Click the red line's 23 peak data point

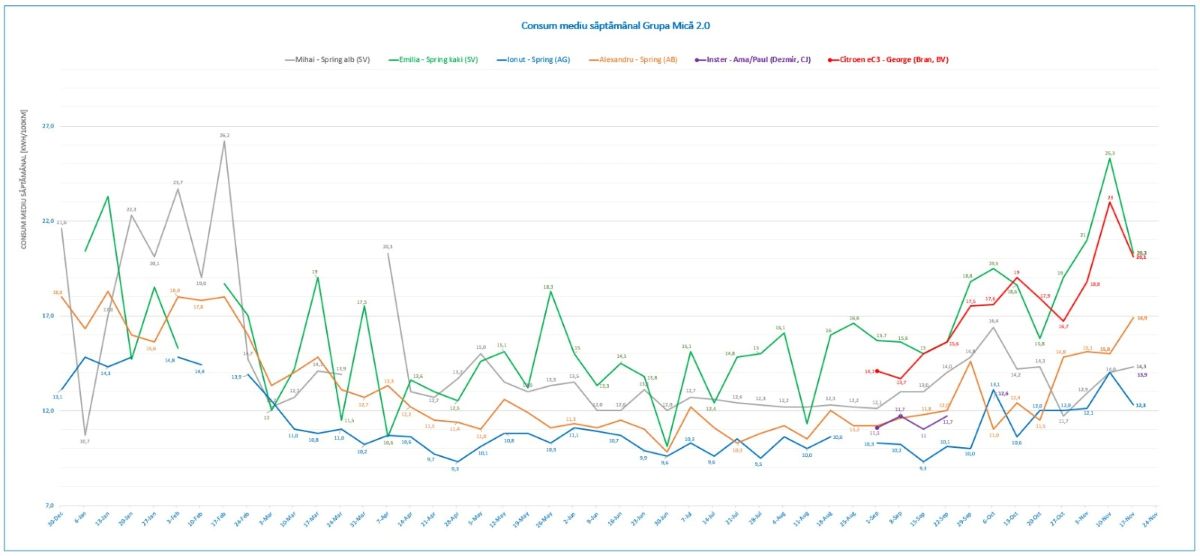coord(1110,203)
